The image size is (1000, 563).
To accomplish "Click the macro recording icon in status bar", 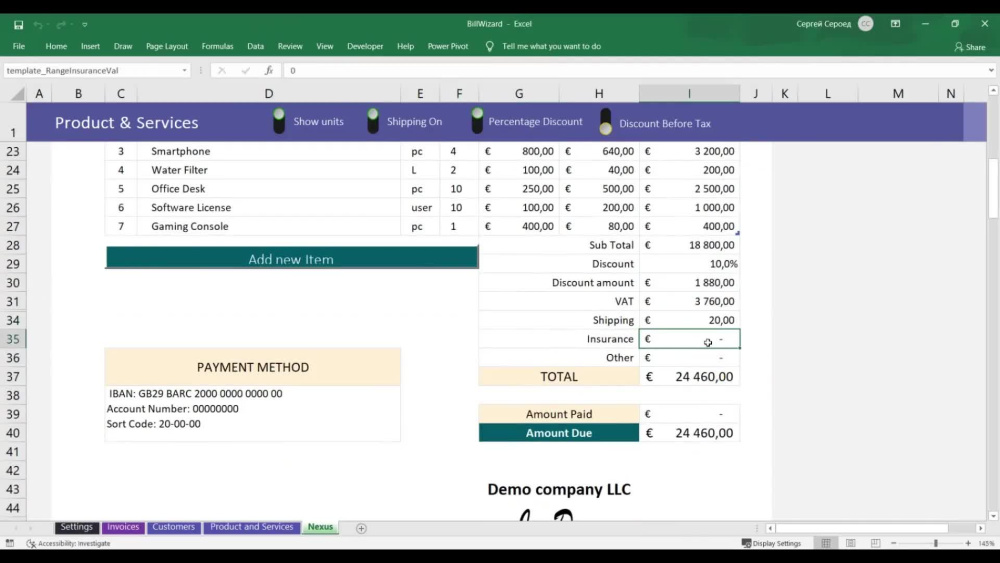I will pos(10,543).
